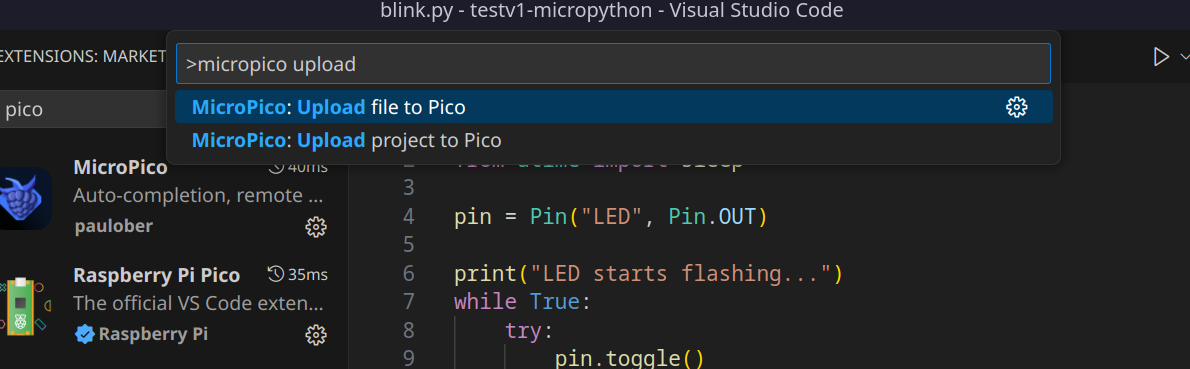Click the command palette input field

[x=613, y=64]
